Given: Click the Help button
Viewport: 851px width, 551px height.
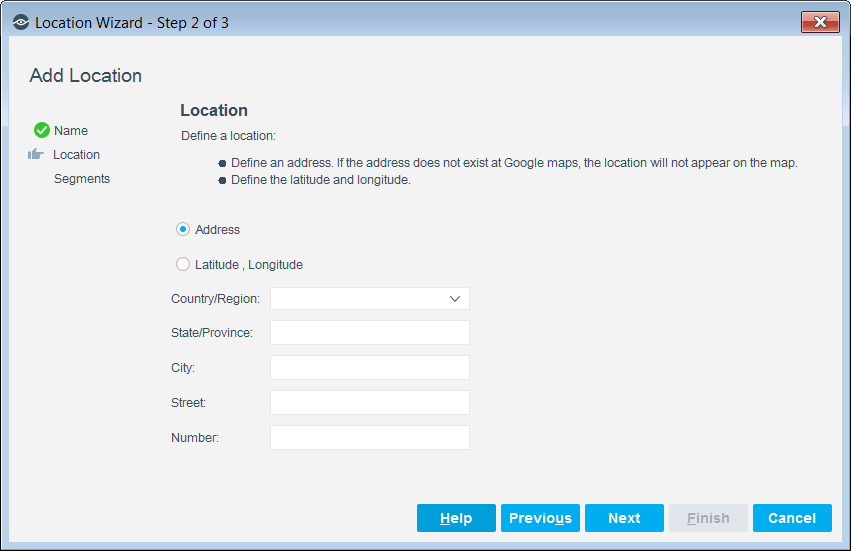Looking at the screenshot, I should pos(456,518).
